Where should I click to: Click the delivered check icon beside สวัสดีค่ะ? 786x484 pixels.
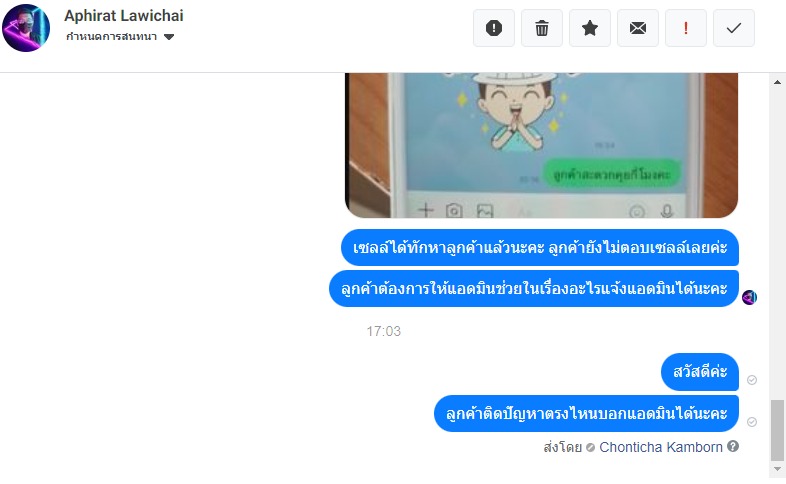click(x=751, y=380)
